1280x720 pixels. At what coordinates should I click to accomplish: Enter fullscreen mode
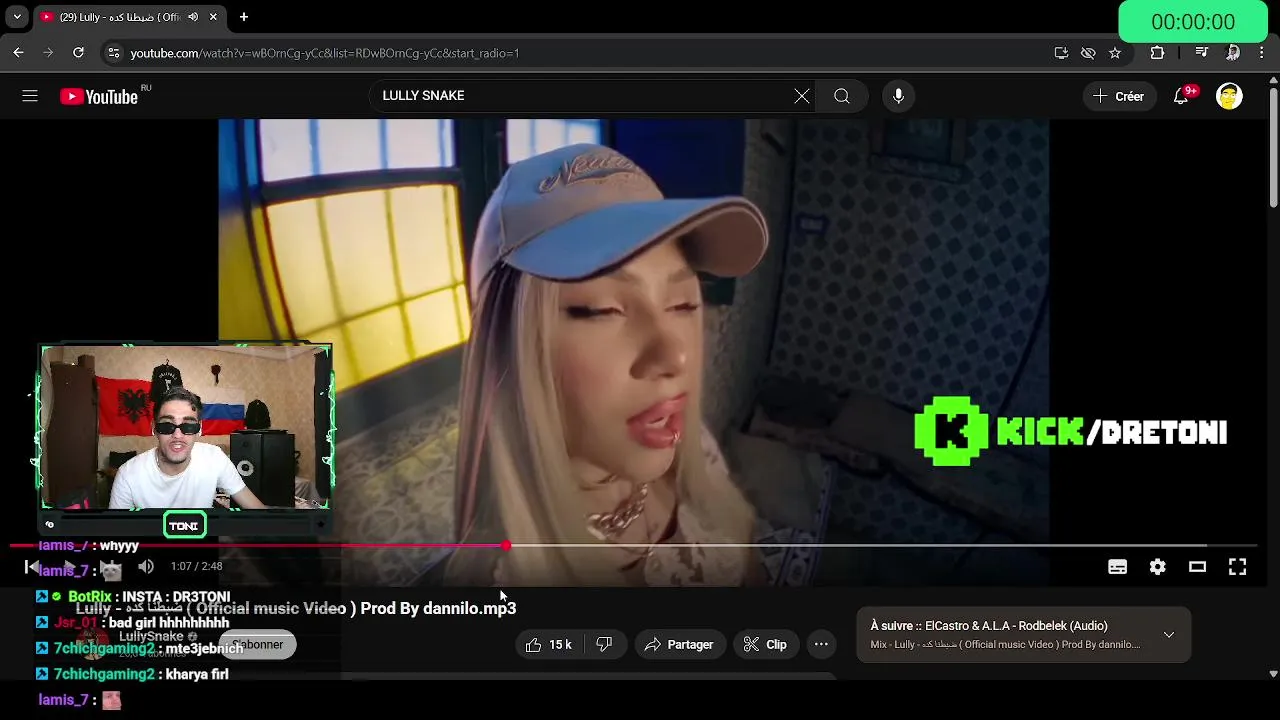1237,567
